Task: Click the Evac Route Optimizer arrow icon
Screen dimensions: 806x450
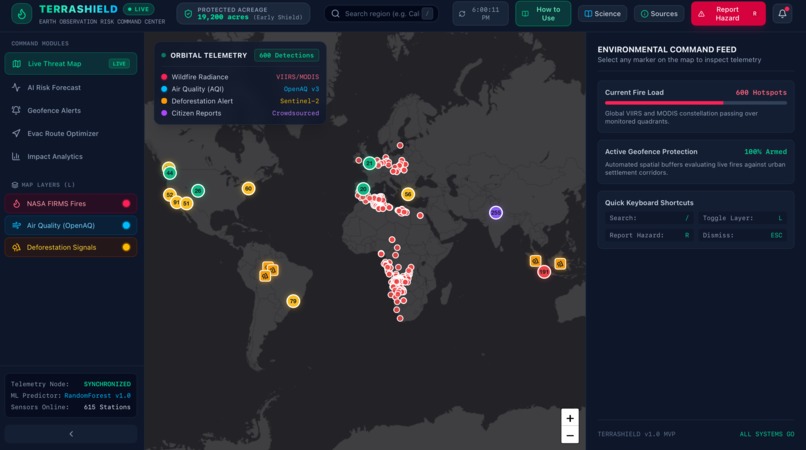Action: click(16, 133)
